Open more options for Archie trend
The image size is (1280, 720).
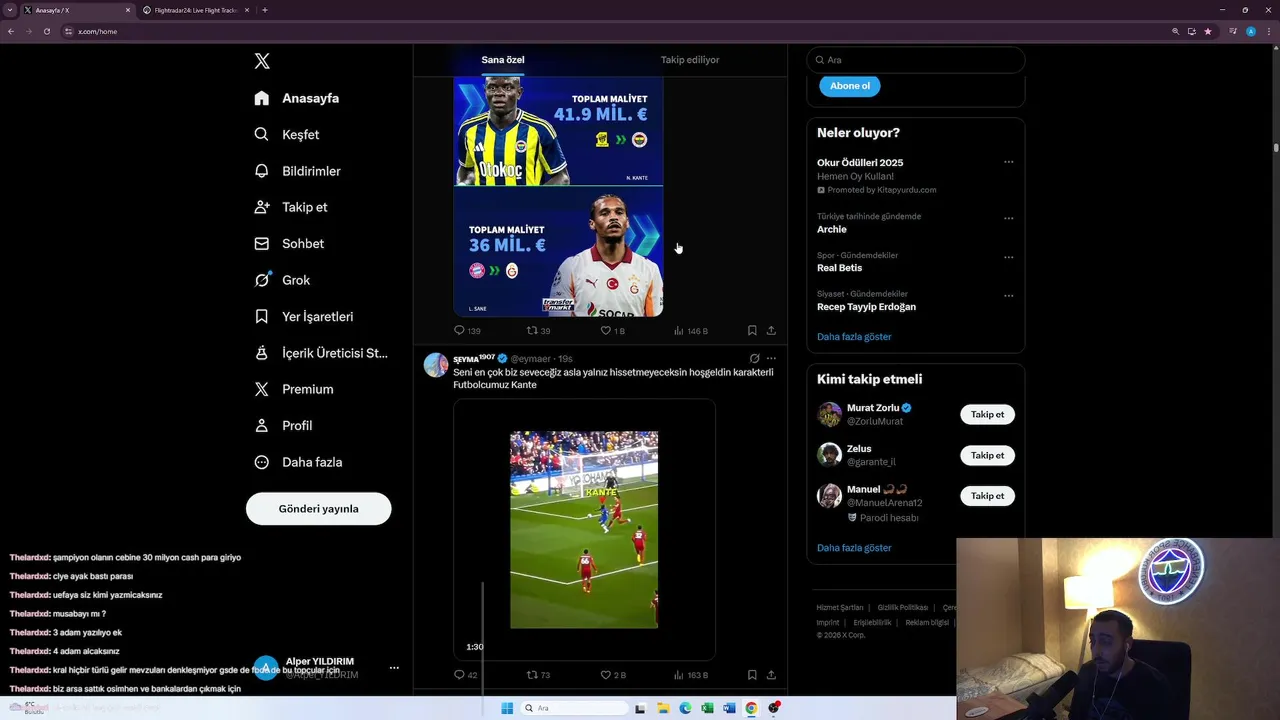(x=1008, y=218)
